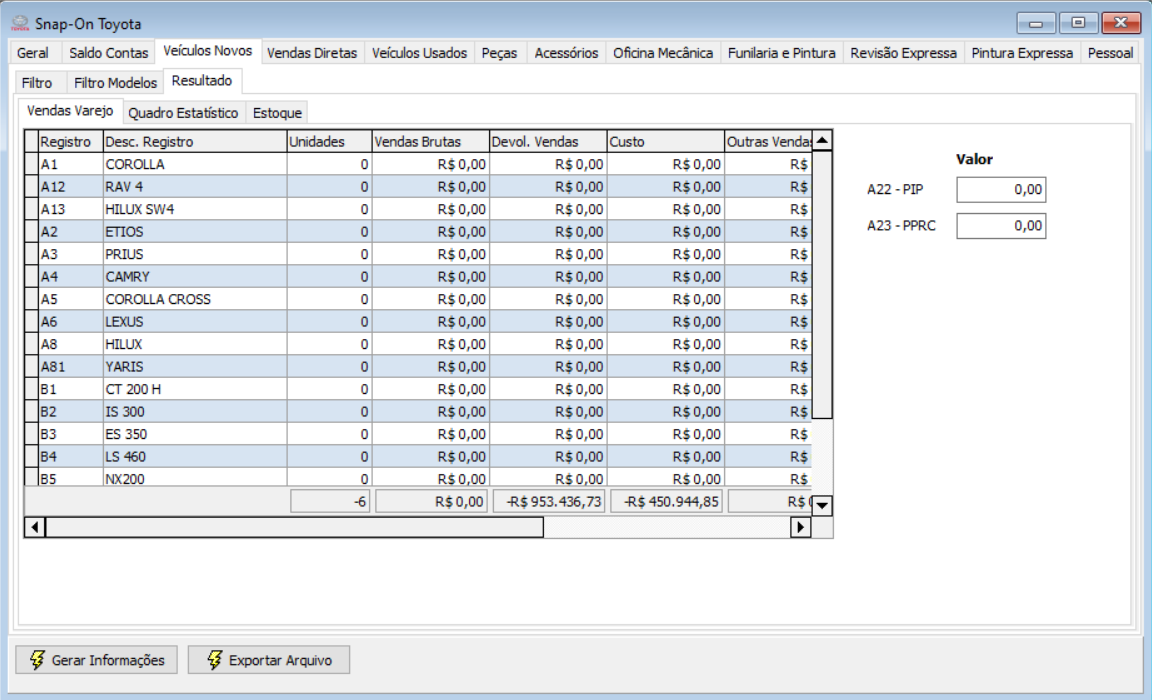This screenshot has width=1152, height=700.
Task: Click the A81 registro cell
Action: pos(71,367)
